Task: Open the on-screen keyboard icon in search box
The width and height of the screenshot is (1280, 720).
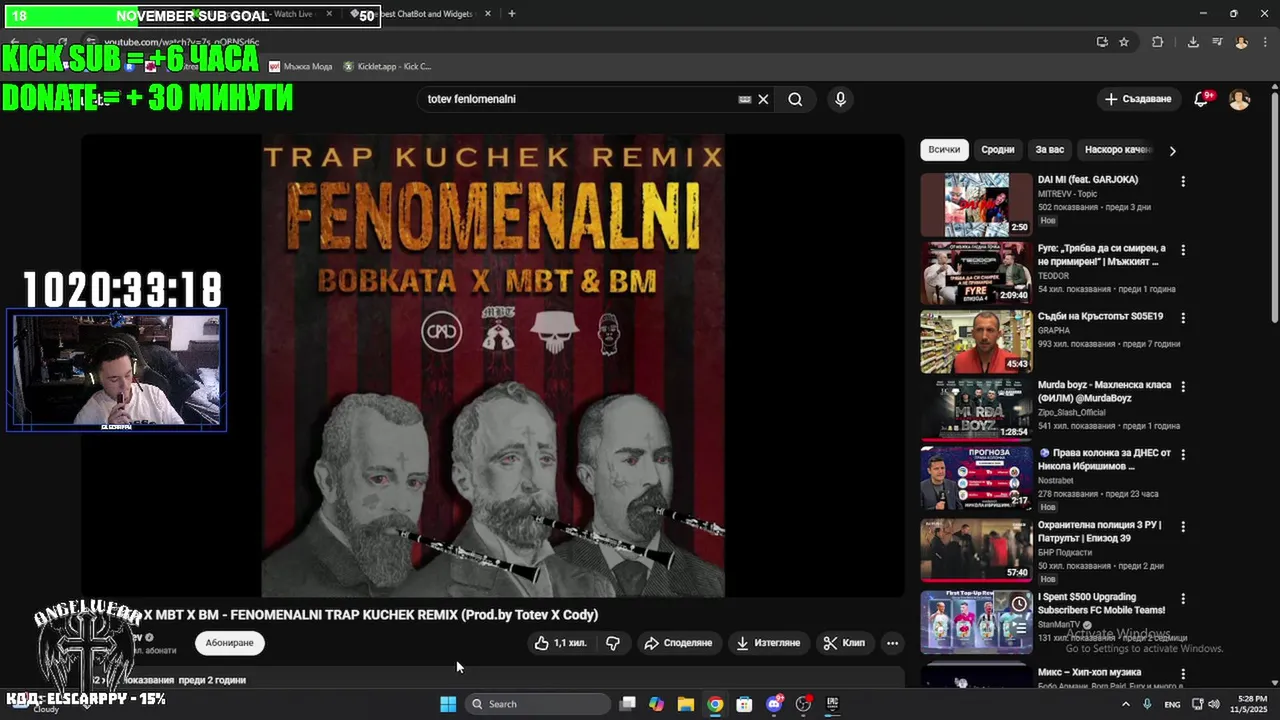Action: click(745, 99)
